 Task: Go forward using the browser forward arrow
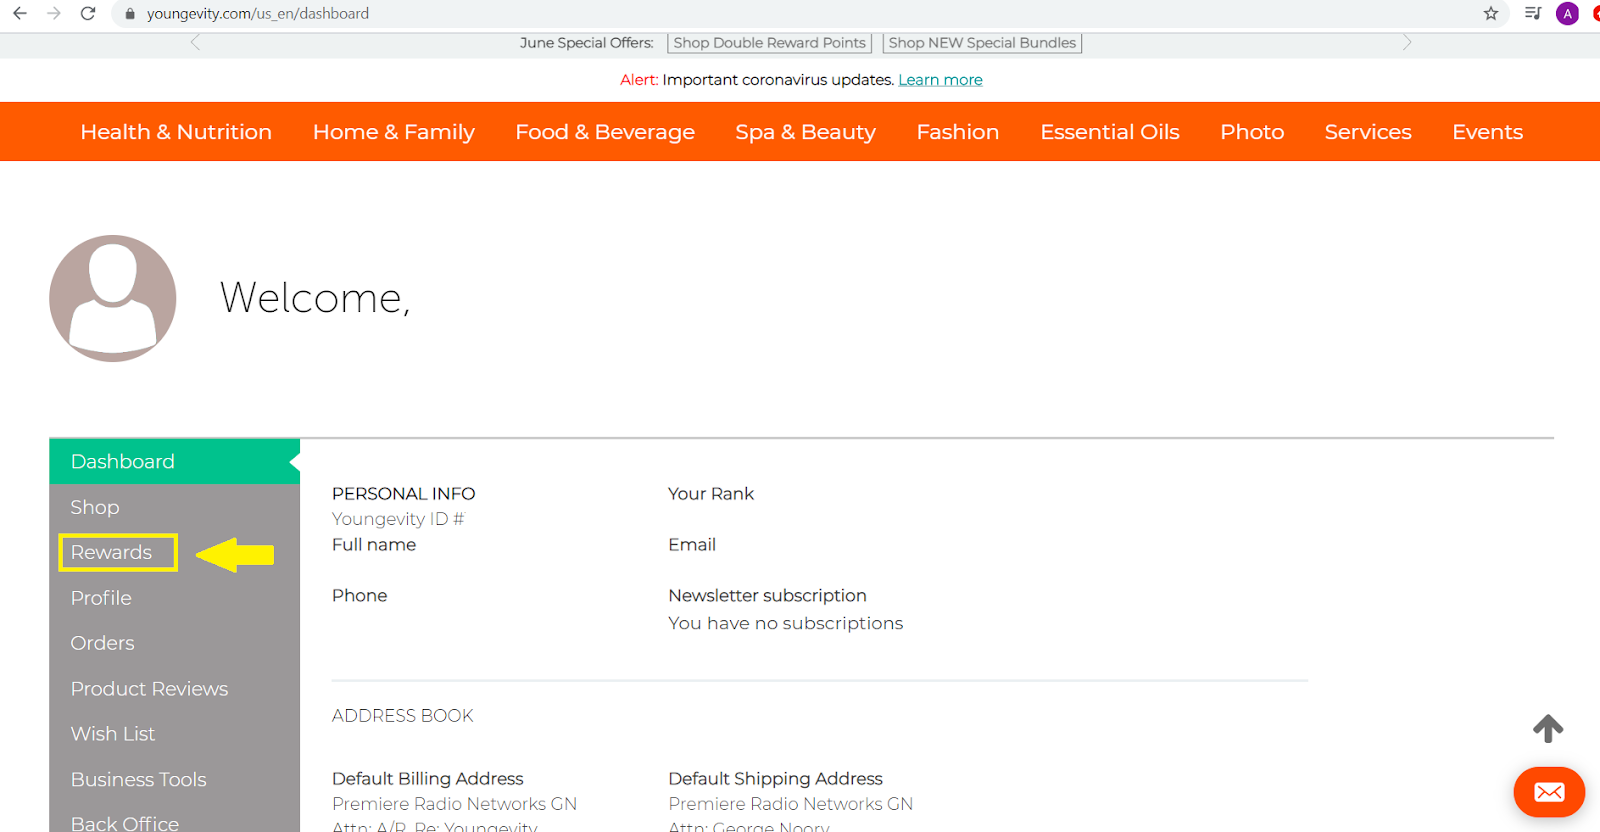54,14
